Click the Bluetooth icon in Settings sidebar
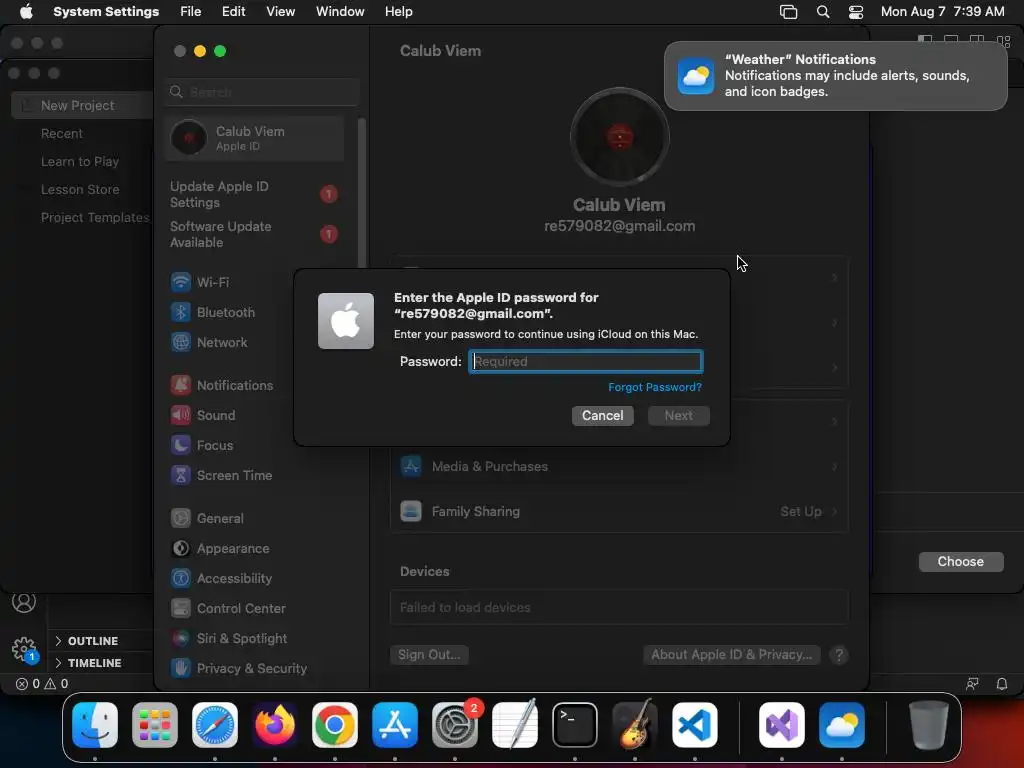This screenshot has height=768, width=1024. [181, 312]
